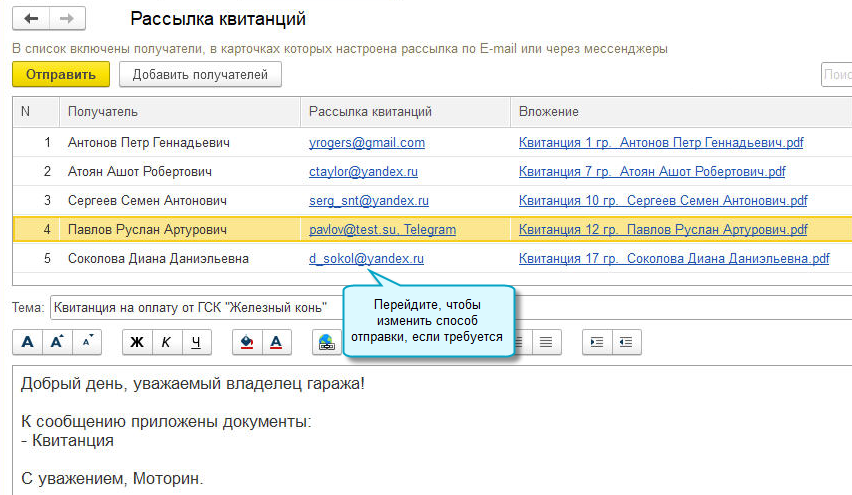Increase the font size

57,342
